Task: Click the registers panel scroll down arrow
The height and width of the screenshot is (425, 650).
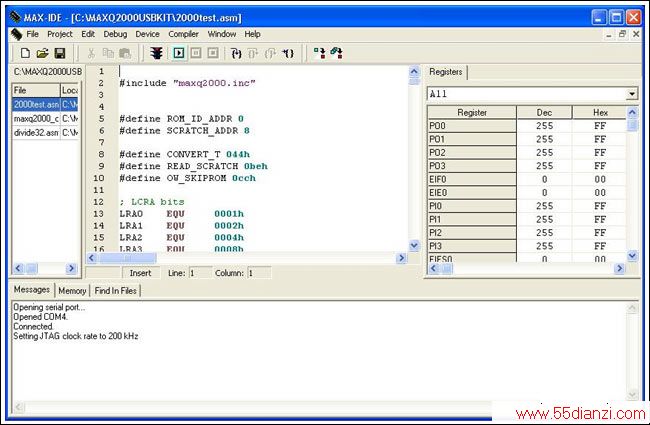Action: [x=632, y=255]
